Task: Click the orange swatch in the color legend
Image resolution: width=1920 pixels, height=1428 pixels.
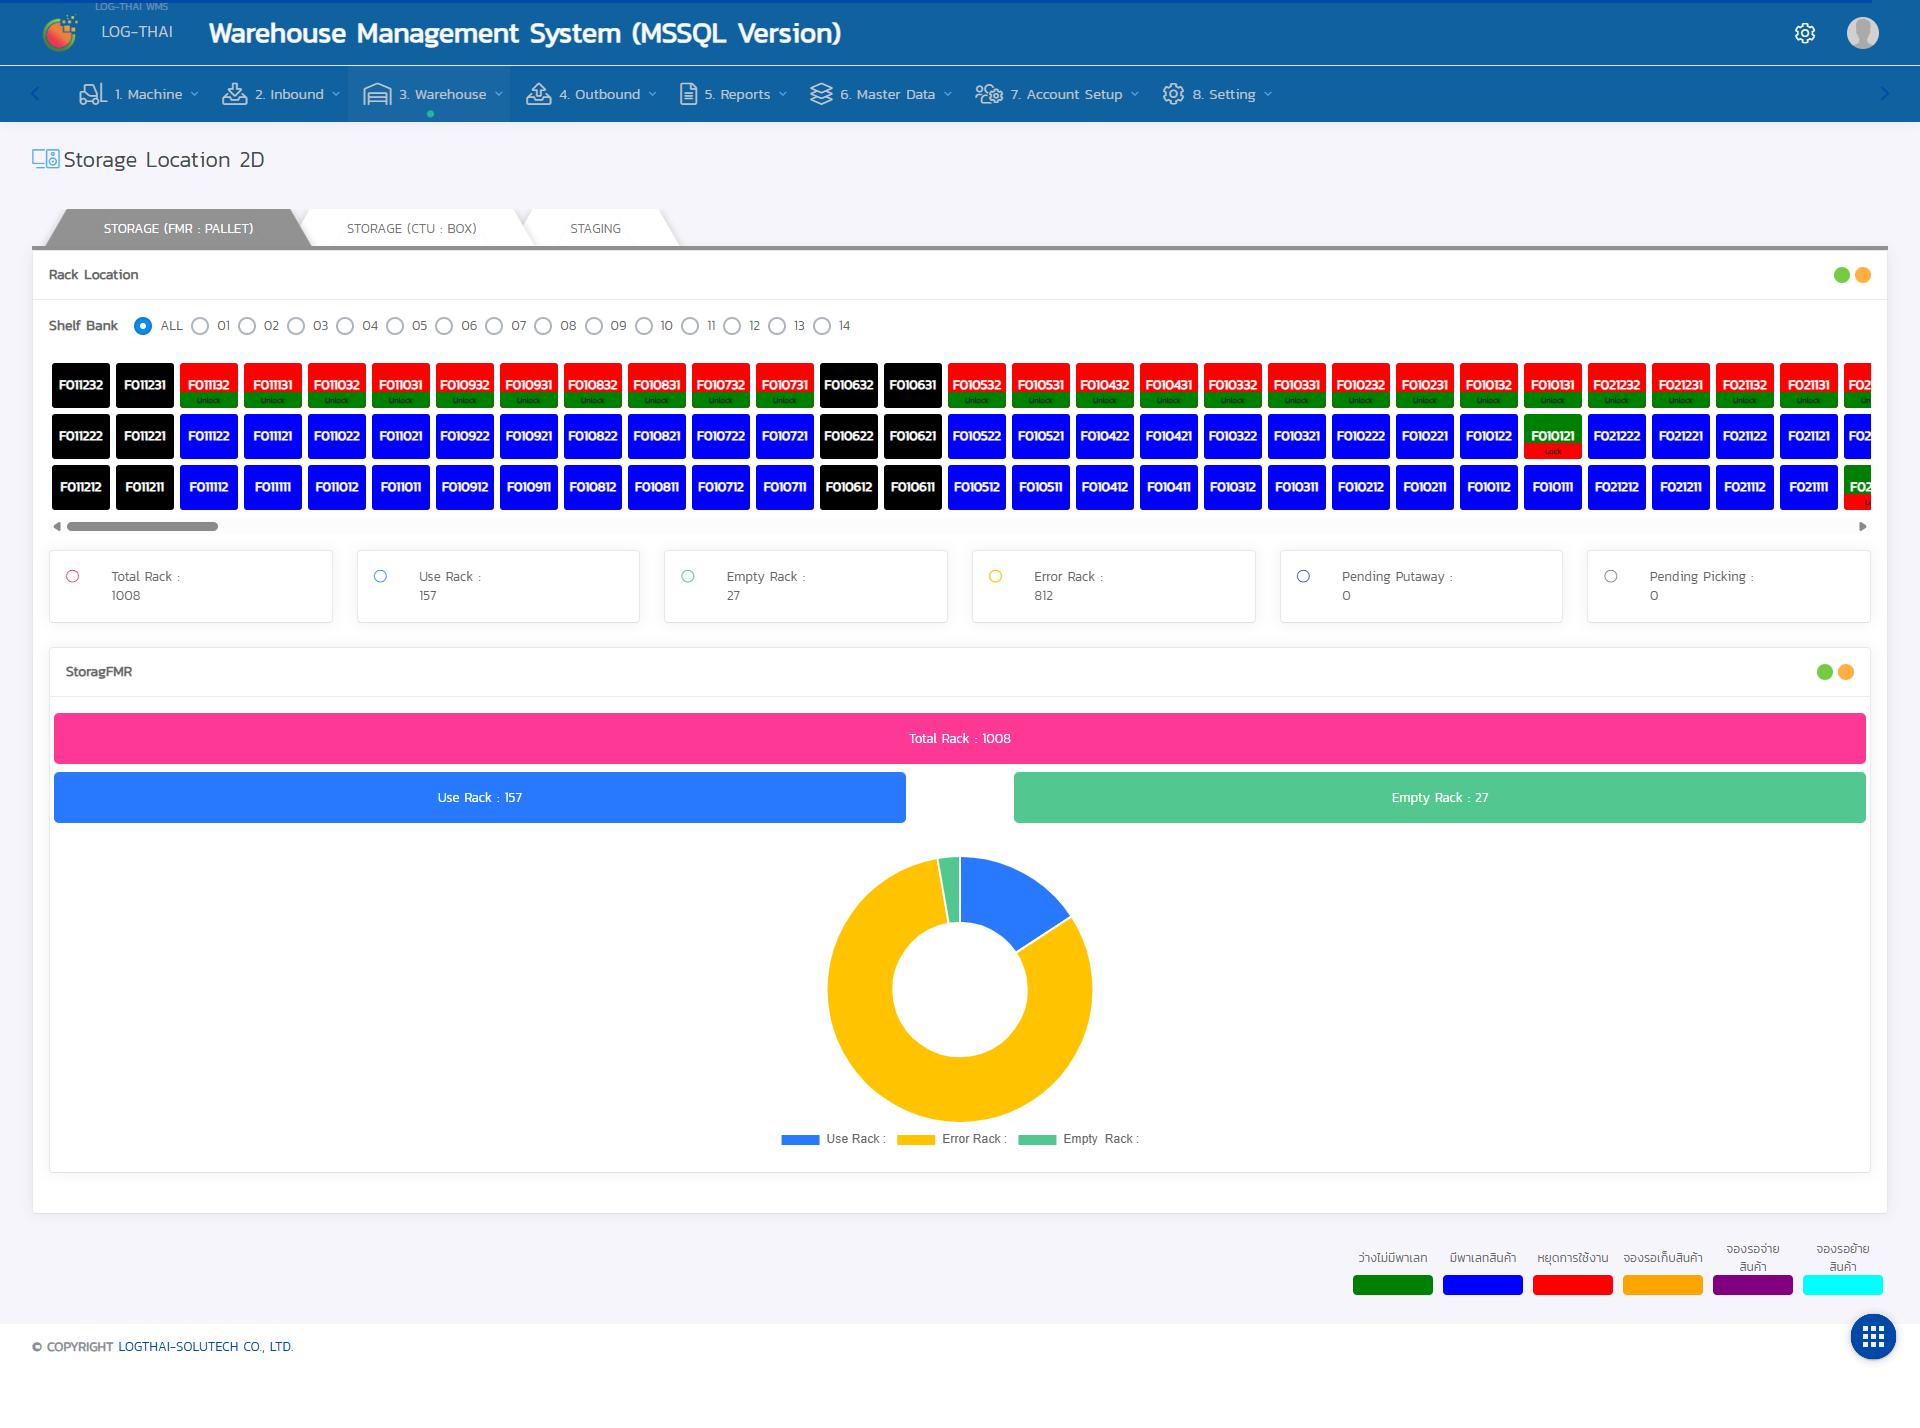Action: click(x=1662, y=1285)
